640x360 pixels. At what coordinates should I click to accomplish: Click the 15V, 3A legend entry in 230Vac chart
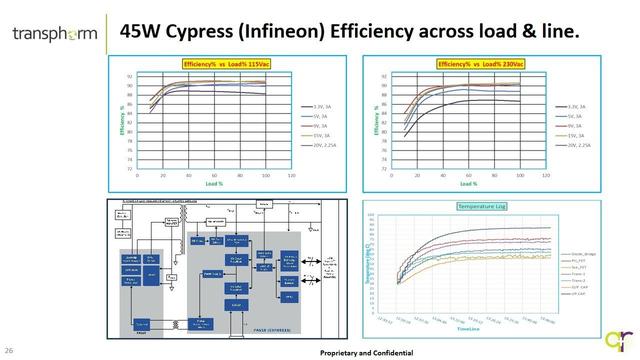coord(570,136)
